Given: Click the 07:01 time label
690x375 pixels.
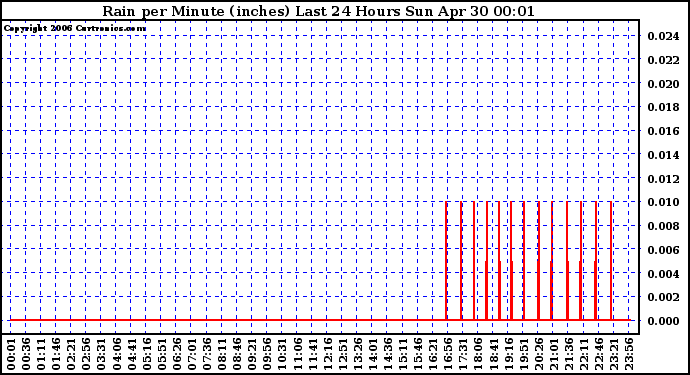Looking at the screenshot, I should click(x=192, y=354).
